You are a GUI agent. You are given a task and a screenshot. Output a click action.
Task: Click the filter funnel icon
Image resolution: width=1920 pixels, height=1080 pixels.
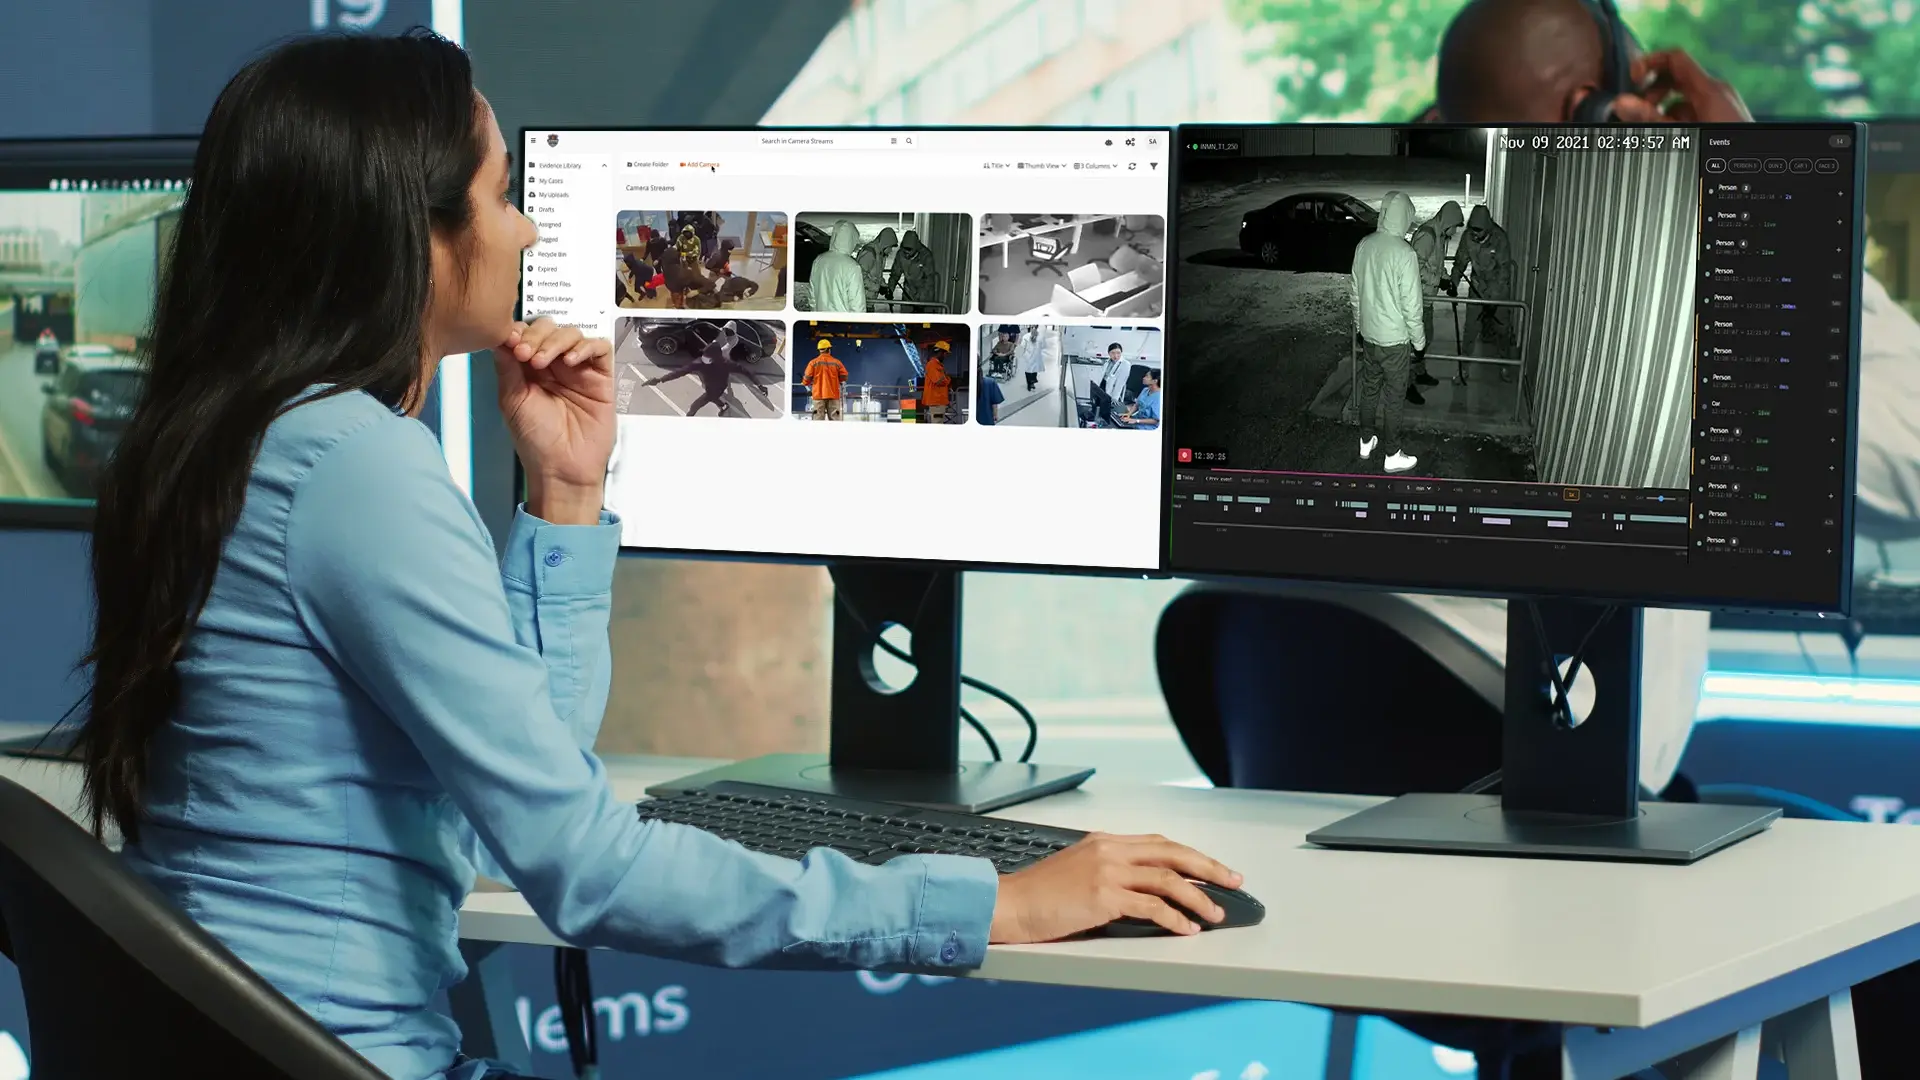point(1154,166)
